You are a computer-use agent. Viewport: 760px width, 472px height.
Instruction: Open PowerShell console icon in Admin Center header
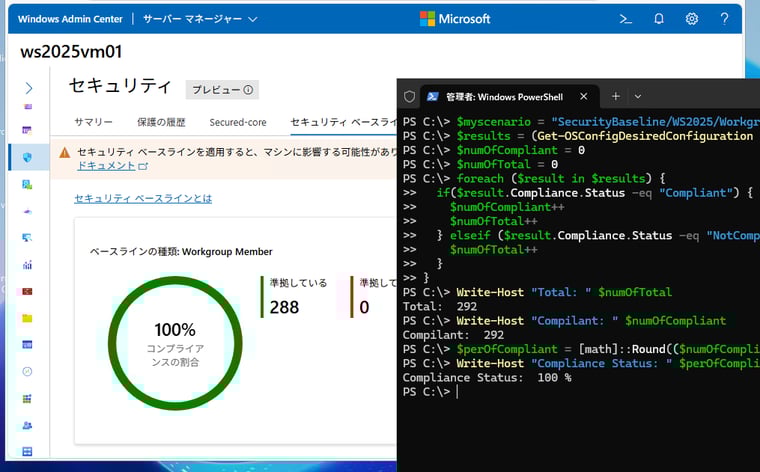click(x=626, y=19)
